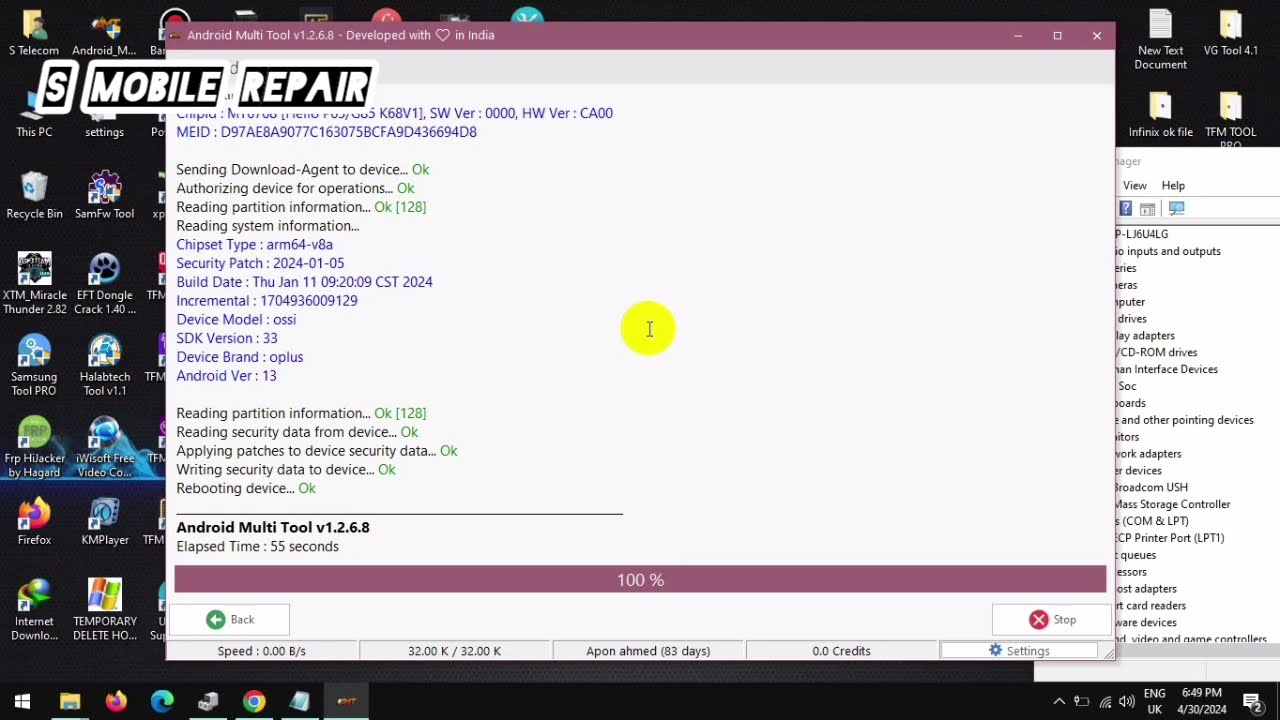
Task: Click the 100% progress bar
Action: coord(640,580)
